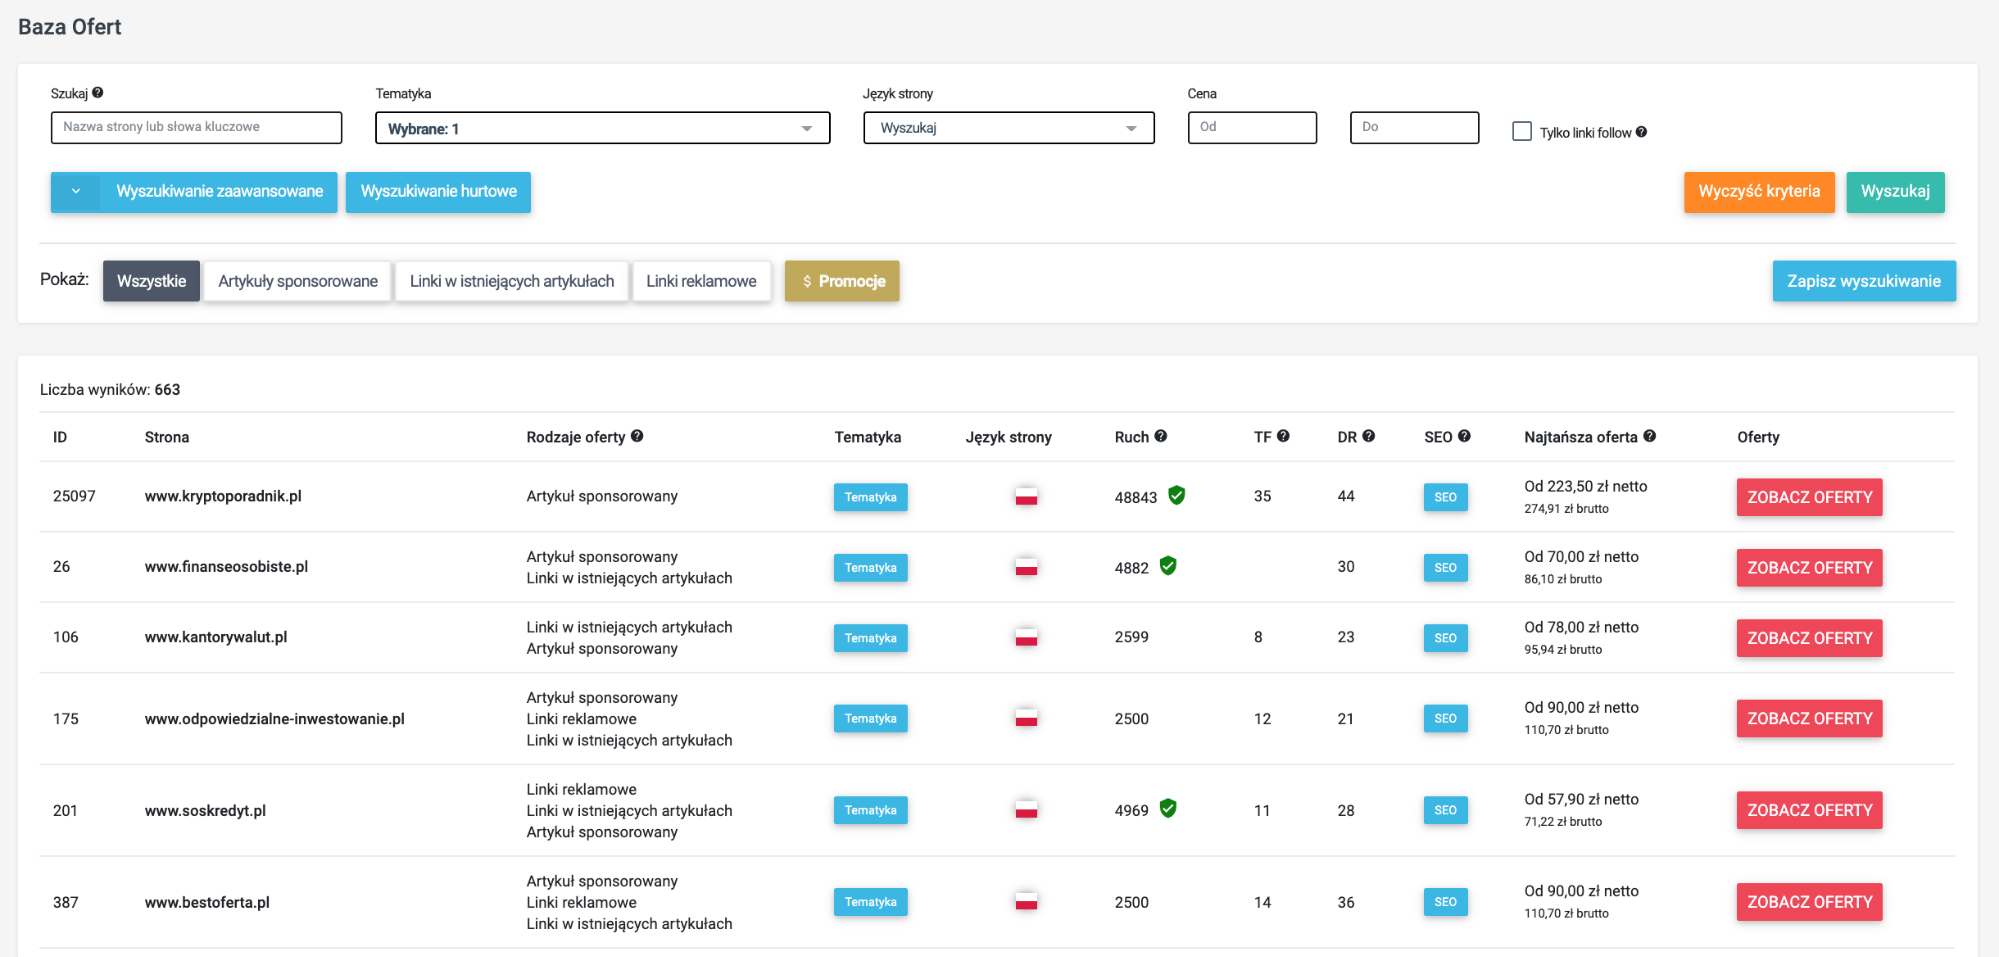The height and width of the screenshot is (957, 1999).
Task: Click the orange Wyczyść kryteria button
Action: coord(1759,192)
